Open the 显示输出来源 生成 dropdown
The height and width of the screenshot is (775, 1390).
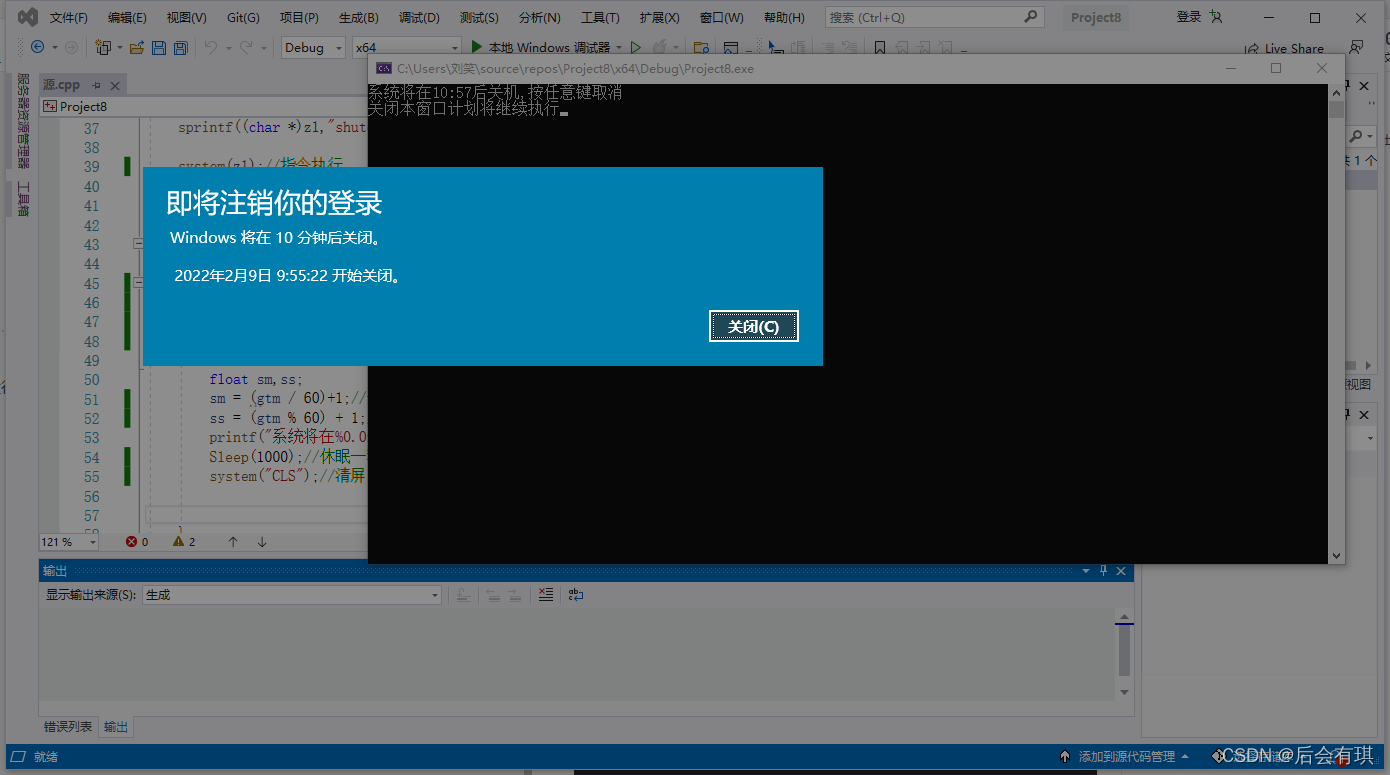coord(292,595)
